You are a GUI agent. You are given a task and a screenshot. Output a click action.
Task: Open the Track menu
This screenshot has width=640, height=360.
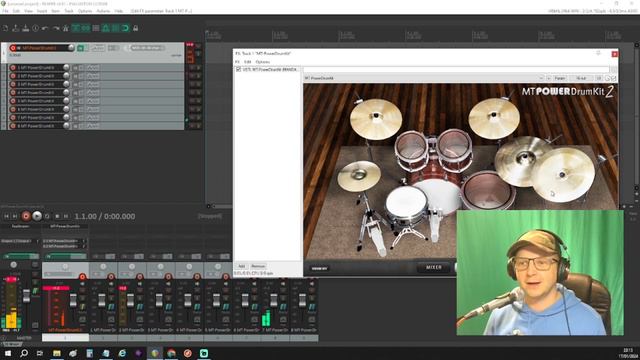click(69, 11)
